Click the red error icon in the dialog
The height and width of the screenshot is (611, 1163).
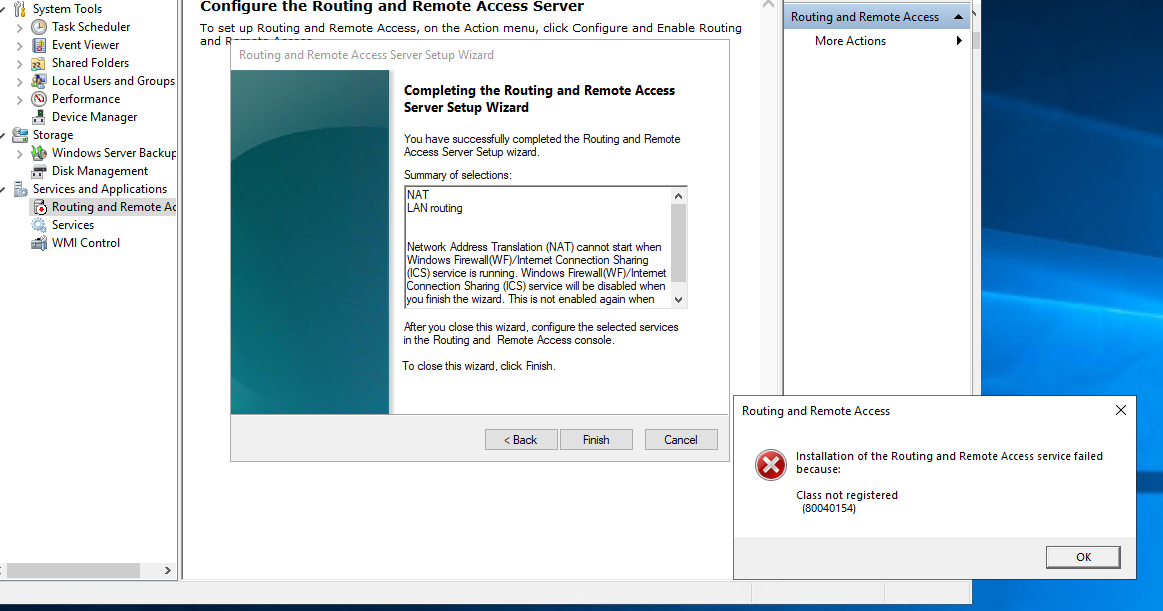pos(771,466)
